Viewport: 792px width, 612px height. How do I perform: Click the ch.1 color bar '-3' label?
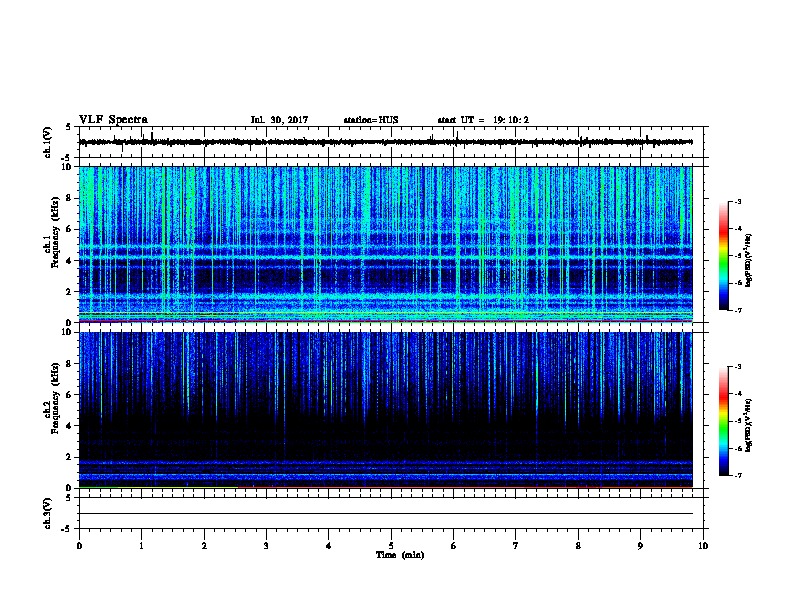coord(737,201)
